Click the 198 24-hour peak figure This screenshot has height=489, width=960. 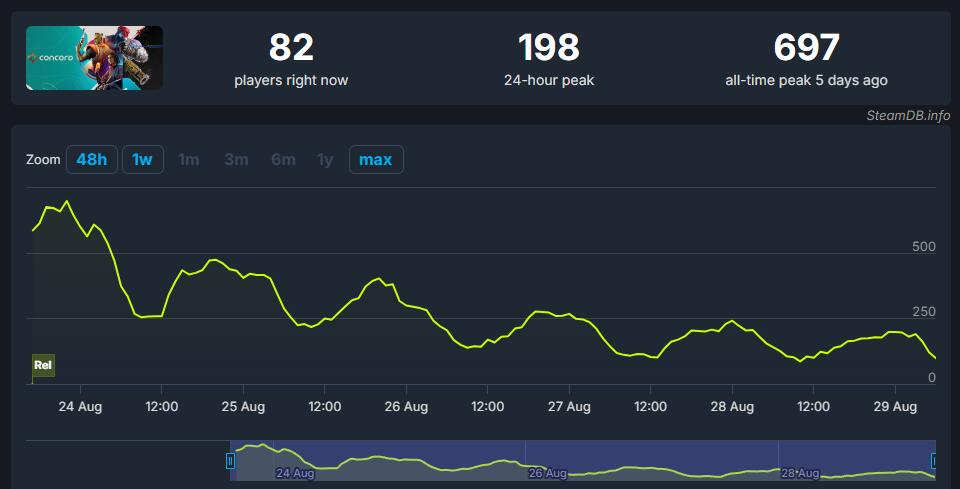click(x=548, y=47)
